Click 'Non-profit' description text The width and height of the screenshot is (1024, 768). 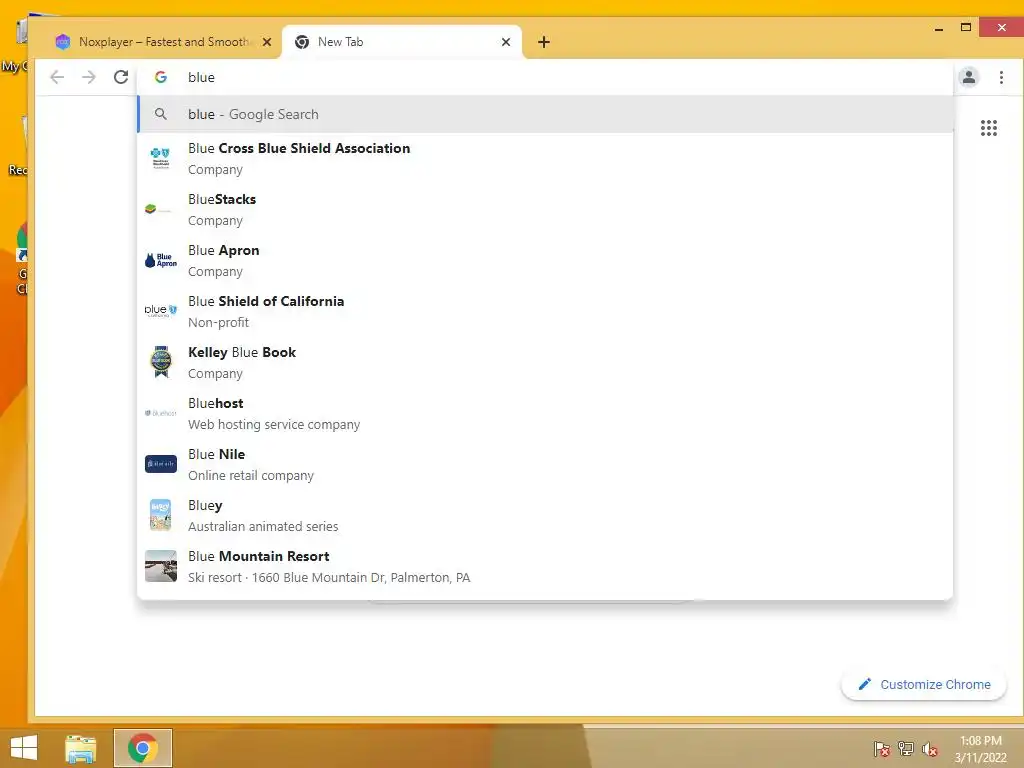click(218, 323)
